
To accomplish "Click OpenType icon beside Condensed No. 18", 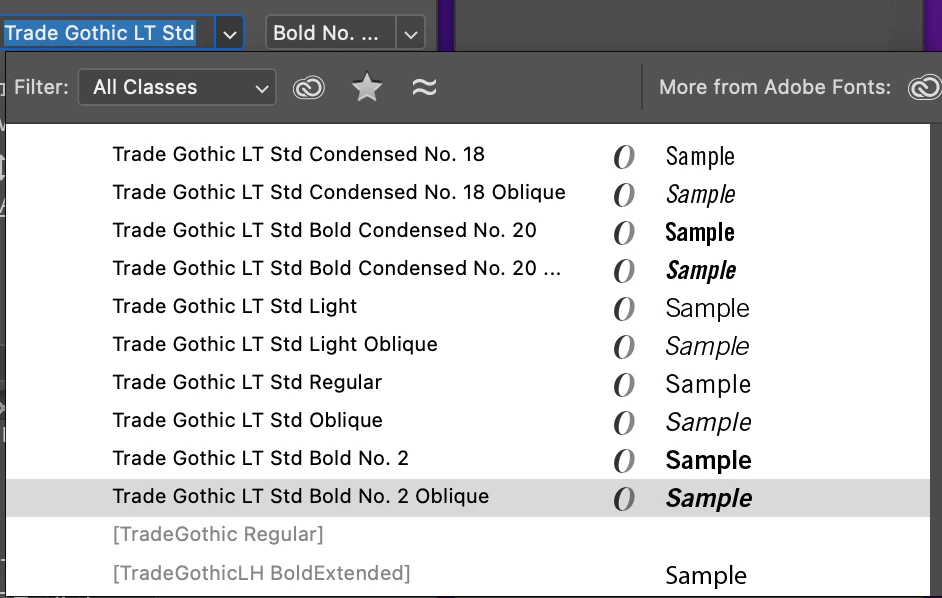I will click(624, 156).
